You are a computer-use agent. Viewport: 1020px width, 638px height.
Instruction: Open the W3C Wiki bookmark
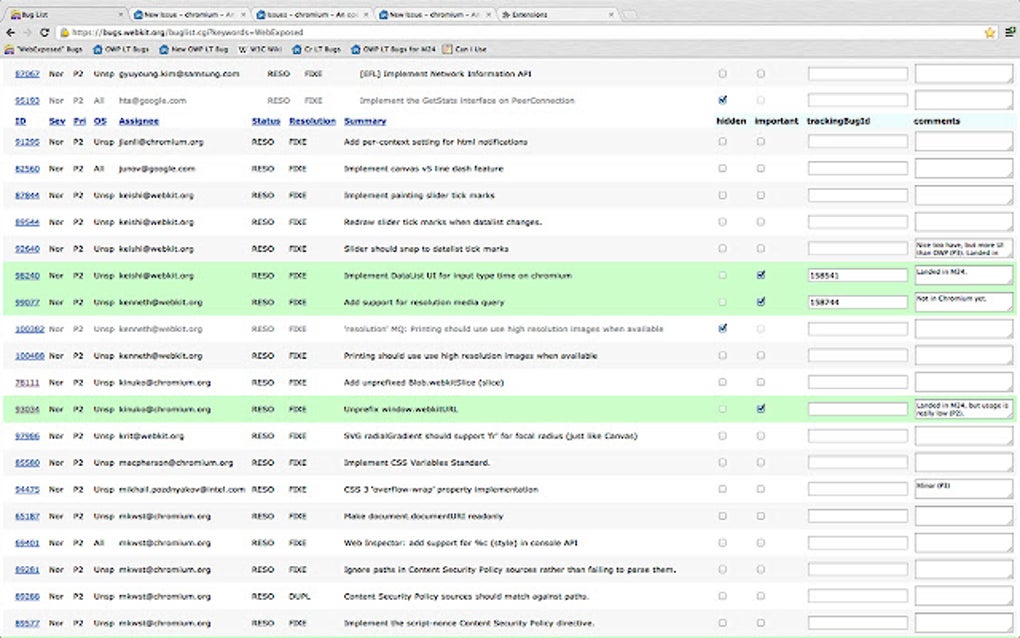(x=262, y=48)
